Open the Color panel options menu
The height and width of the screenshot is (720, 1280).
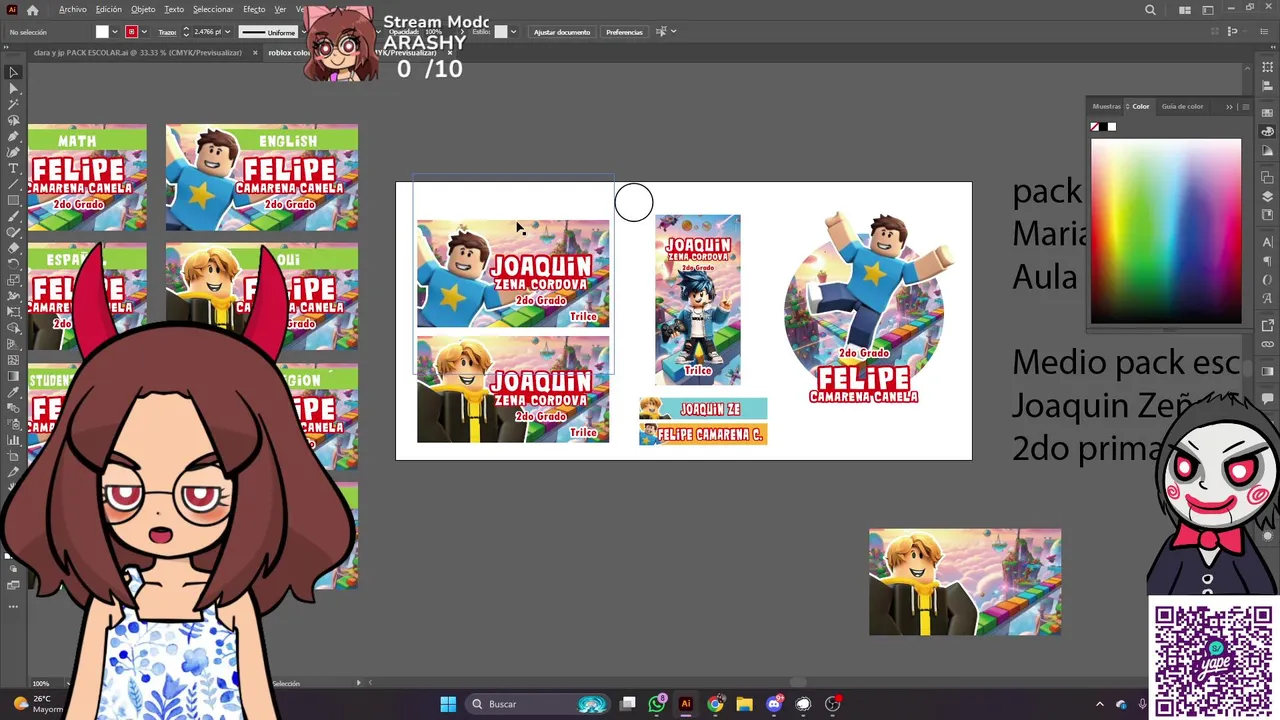(x=1245, y=106)
